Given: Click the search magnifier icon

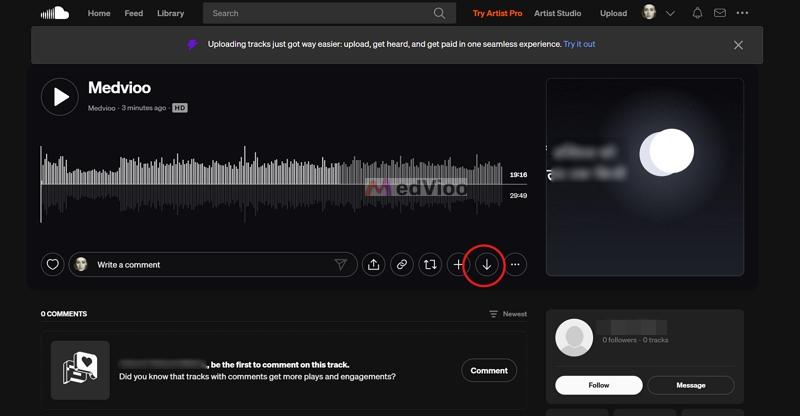Looking at the screenshot, I should coord(439,13).
